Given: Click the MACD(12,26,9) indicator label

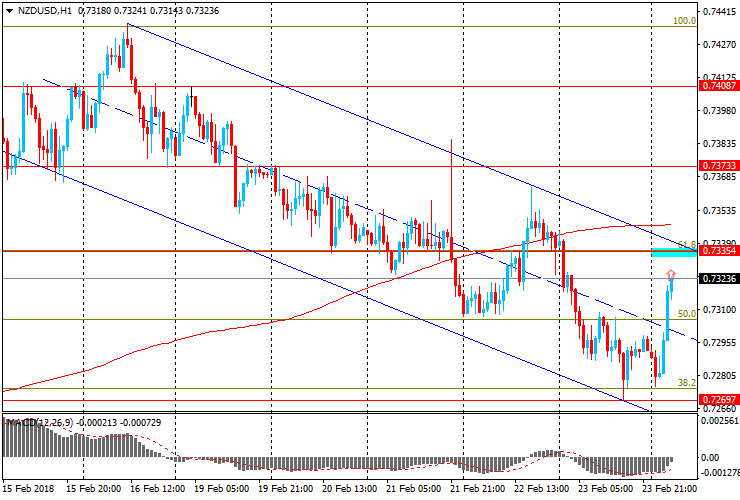Looking at the screenshot, I should (x=40, y=423).
